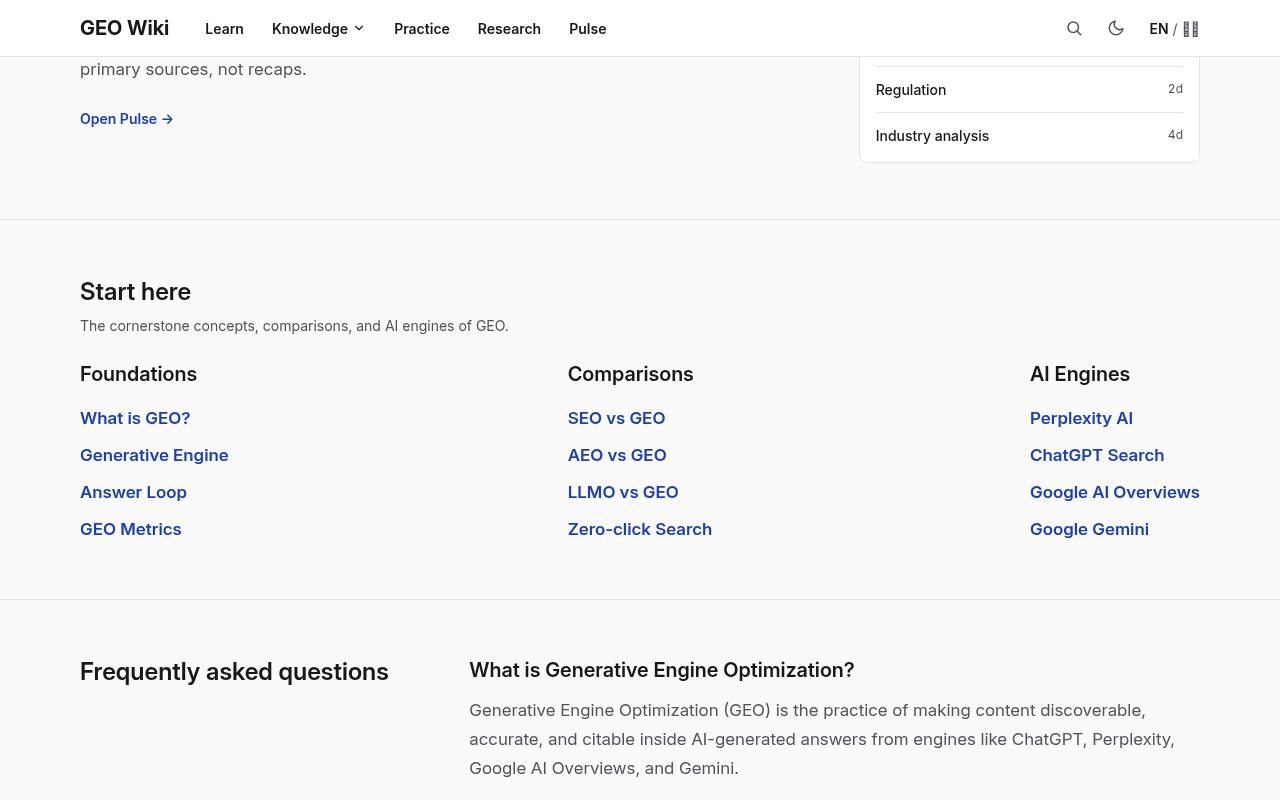Expand the Knowledge dropdown menu
This screenshot has height=800, width=1280.
coord(318,29)
